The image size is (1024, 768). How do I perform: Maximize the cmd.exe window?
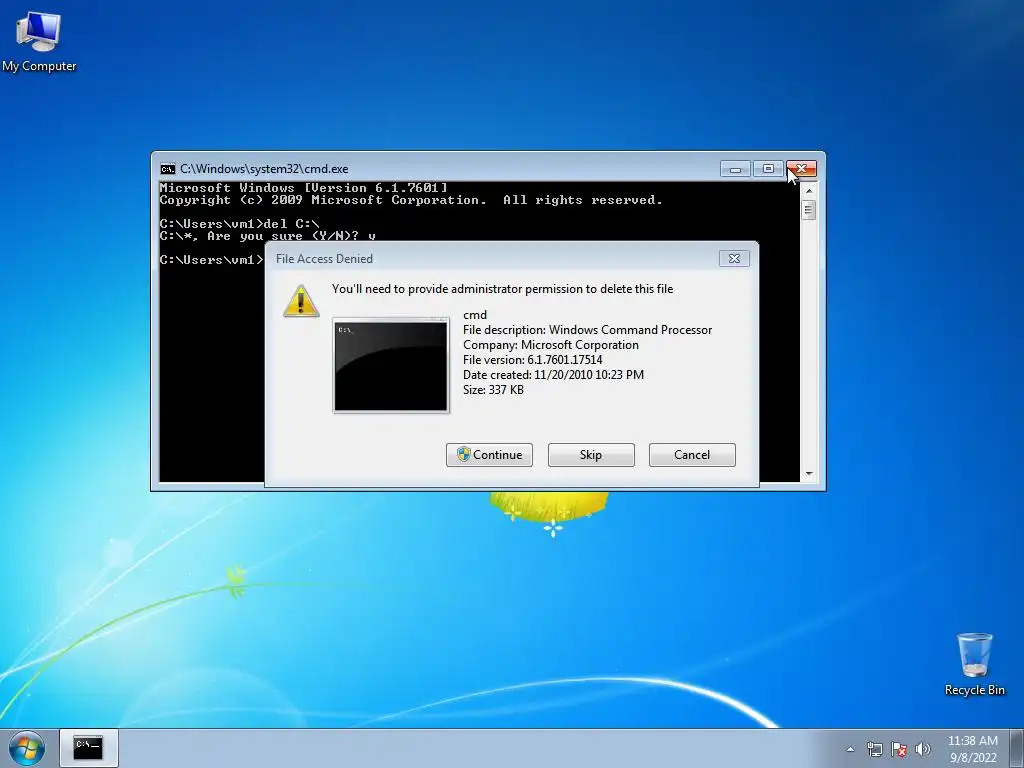coord(769,169)
